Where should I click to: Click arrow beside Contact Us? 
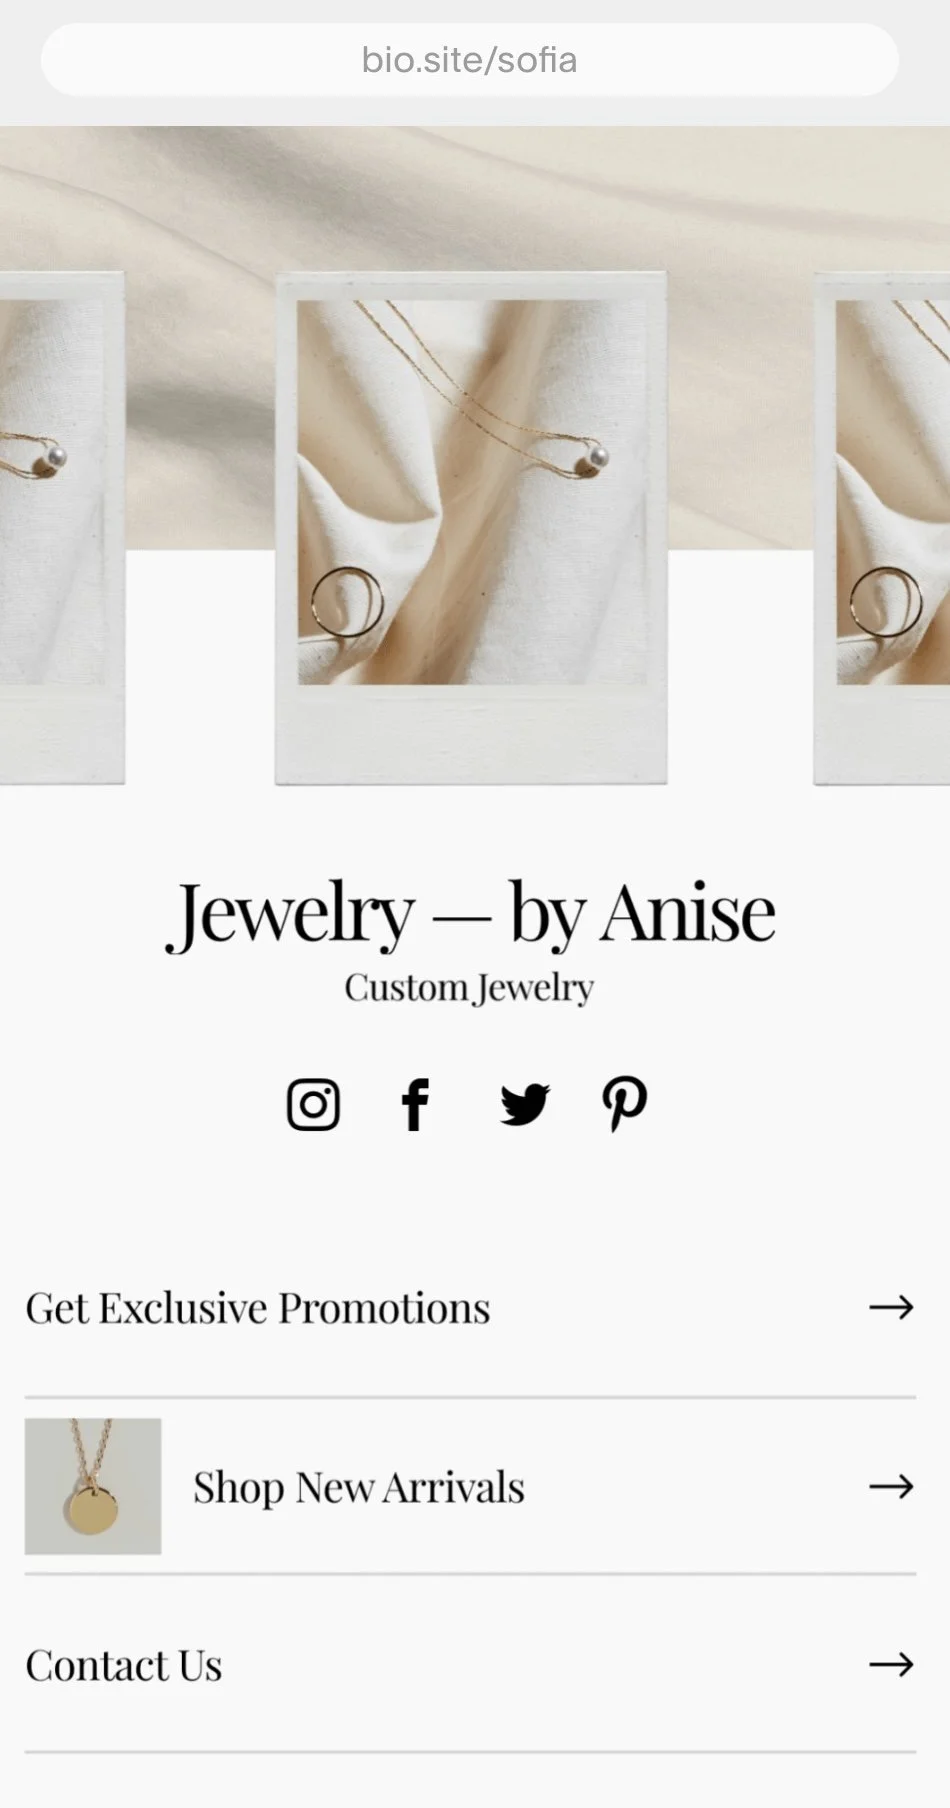[891, 1664]
